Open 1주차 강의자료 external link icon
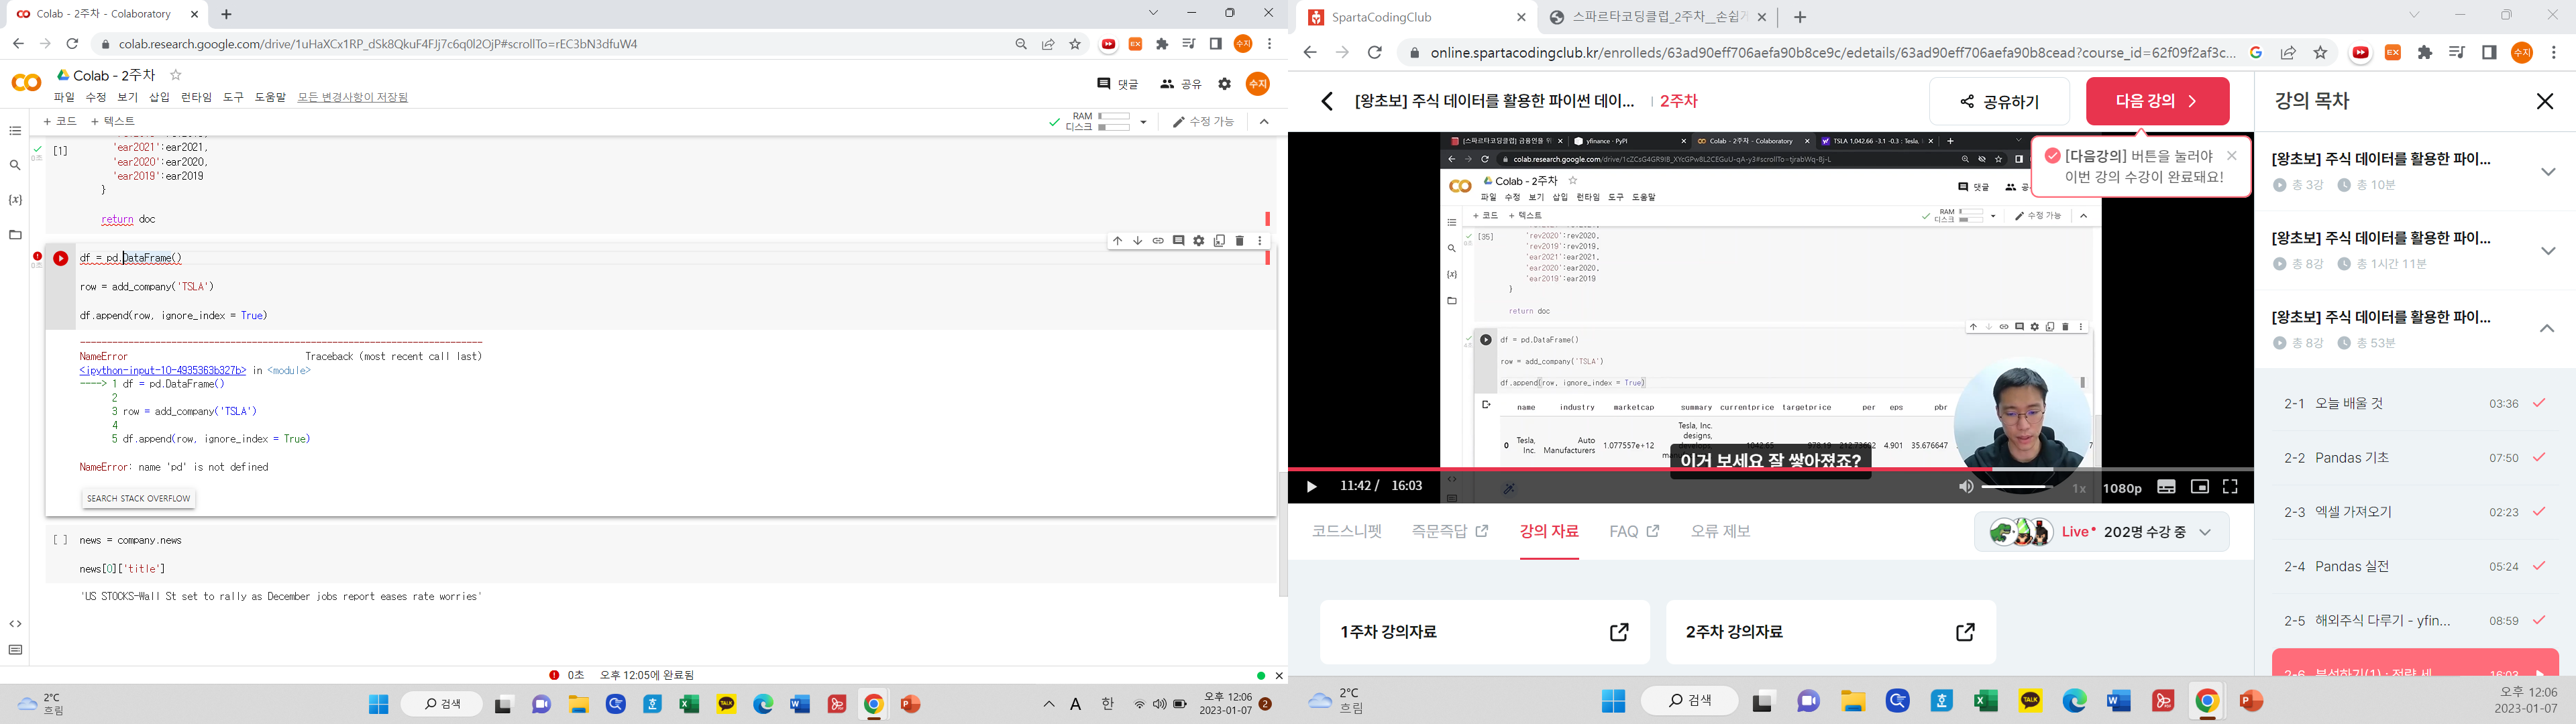Image resolution: width=2576 pixels, height=724 pixels. point(1619,632)
